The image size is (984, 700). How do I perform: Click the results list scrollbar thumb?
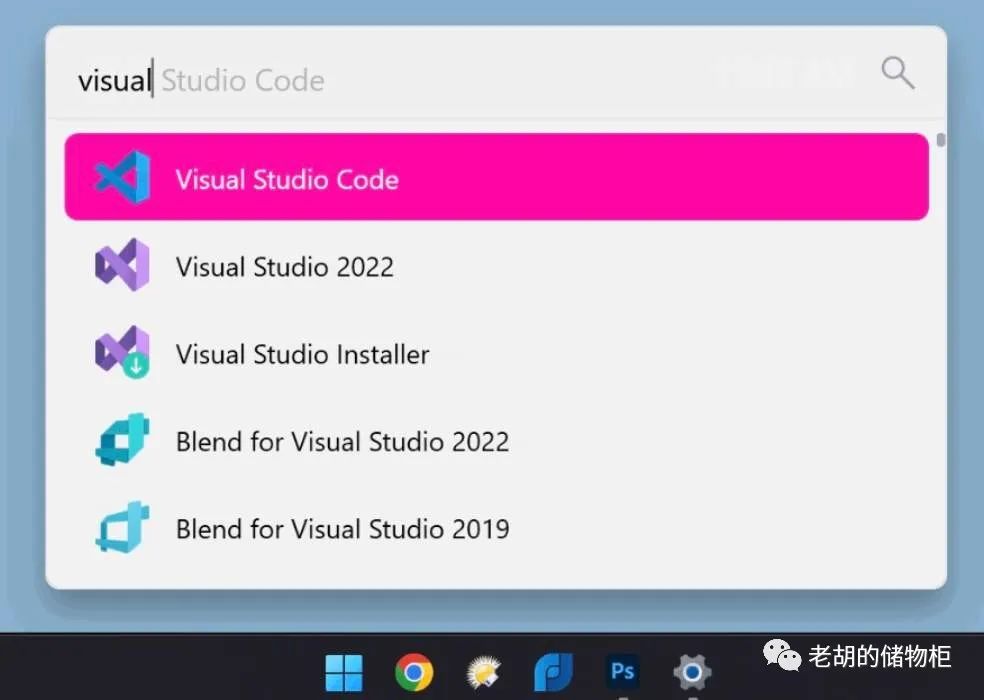pos(940,140)
